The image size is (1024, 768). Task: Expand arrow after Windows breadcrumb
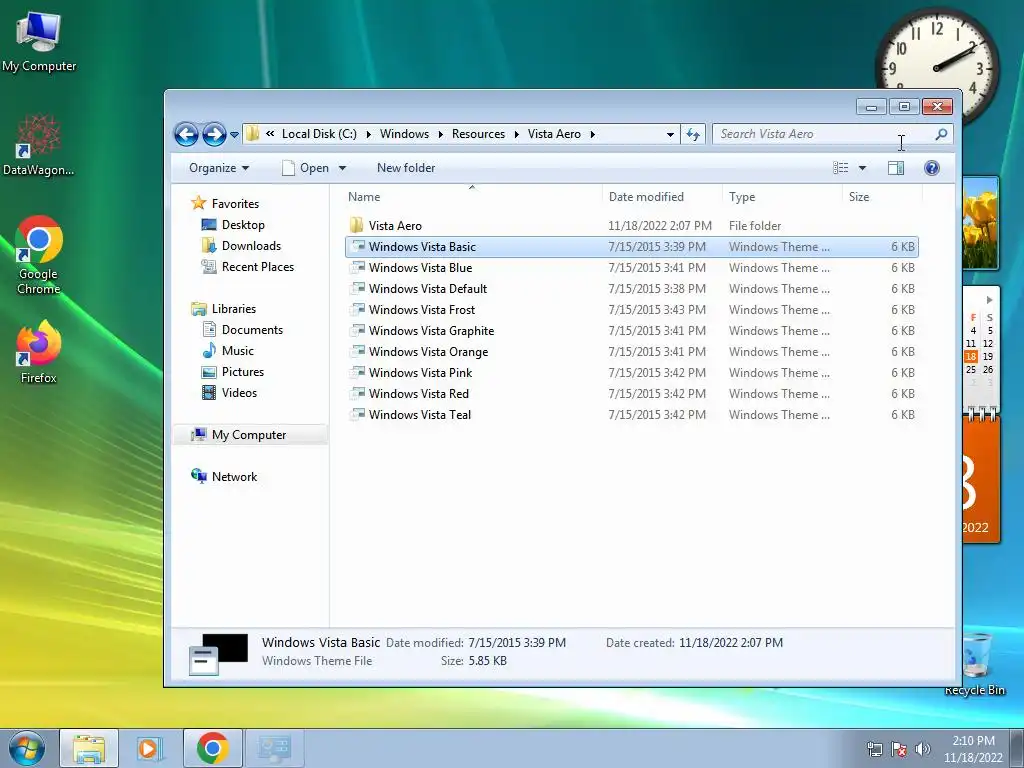[x=441, y=135]
